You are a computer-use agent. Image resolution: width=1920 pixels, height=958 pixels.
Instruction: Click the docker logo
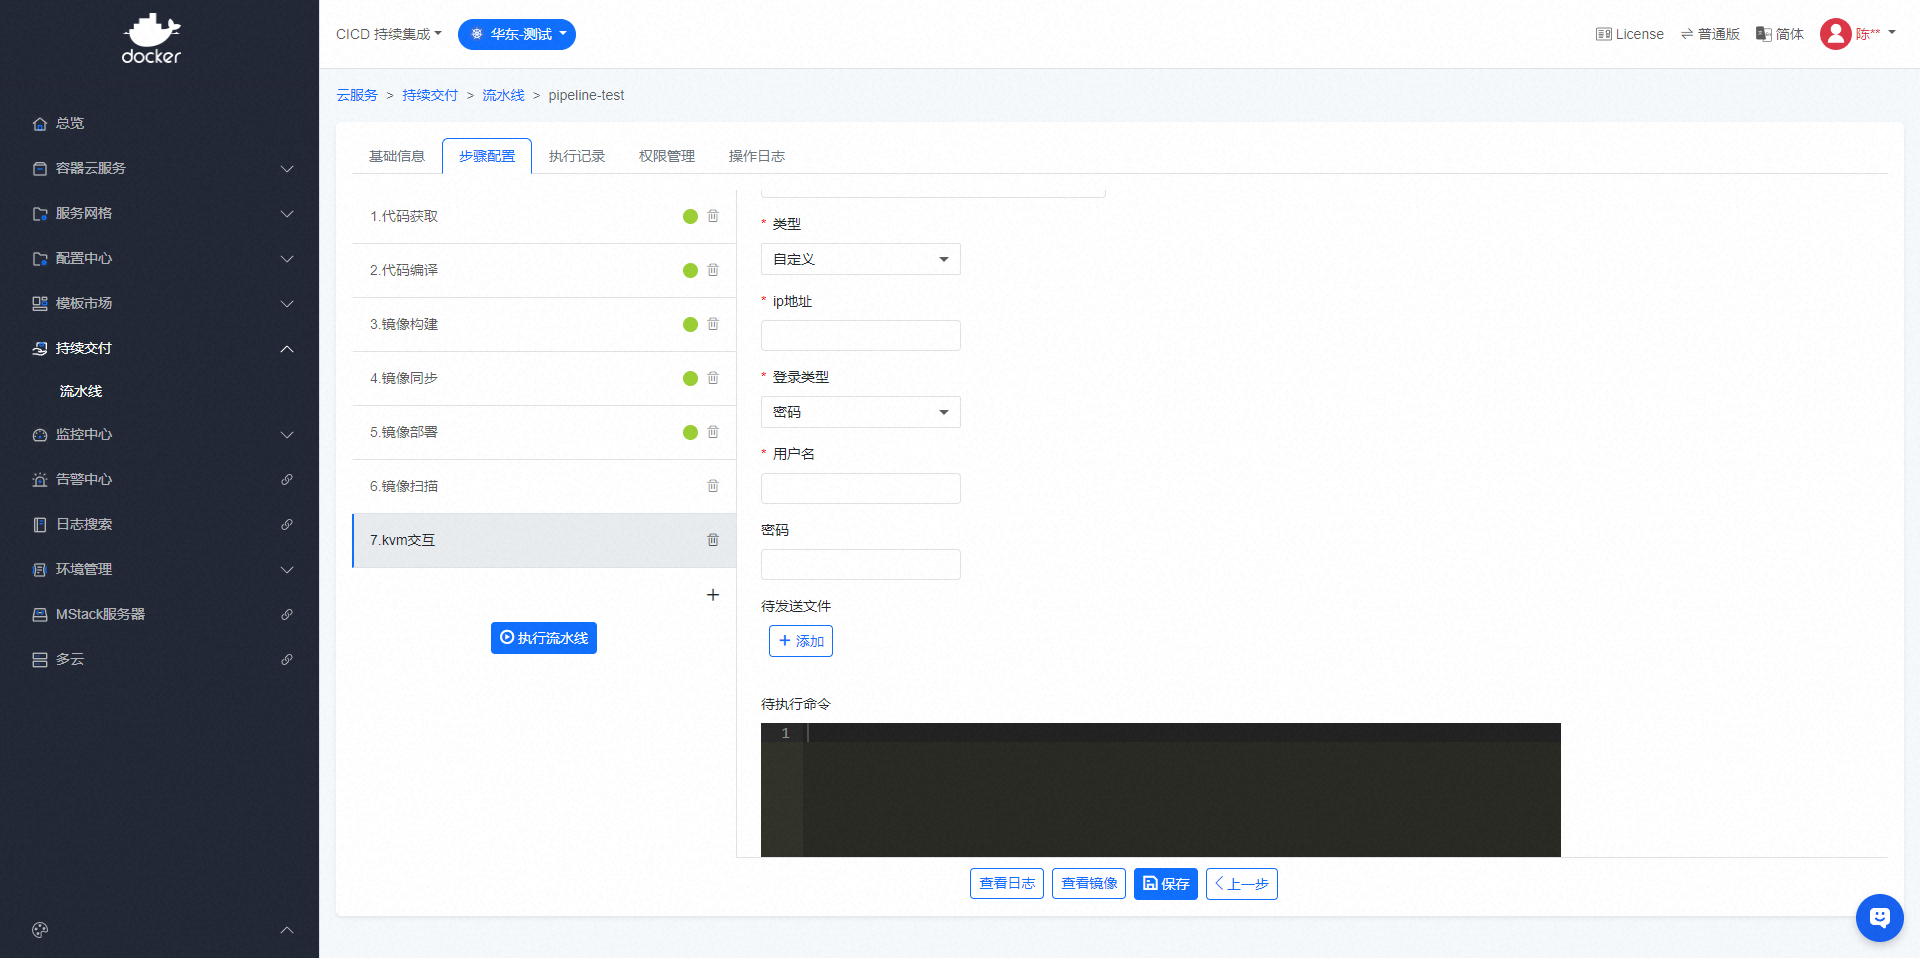(151, 40)
